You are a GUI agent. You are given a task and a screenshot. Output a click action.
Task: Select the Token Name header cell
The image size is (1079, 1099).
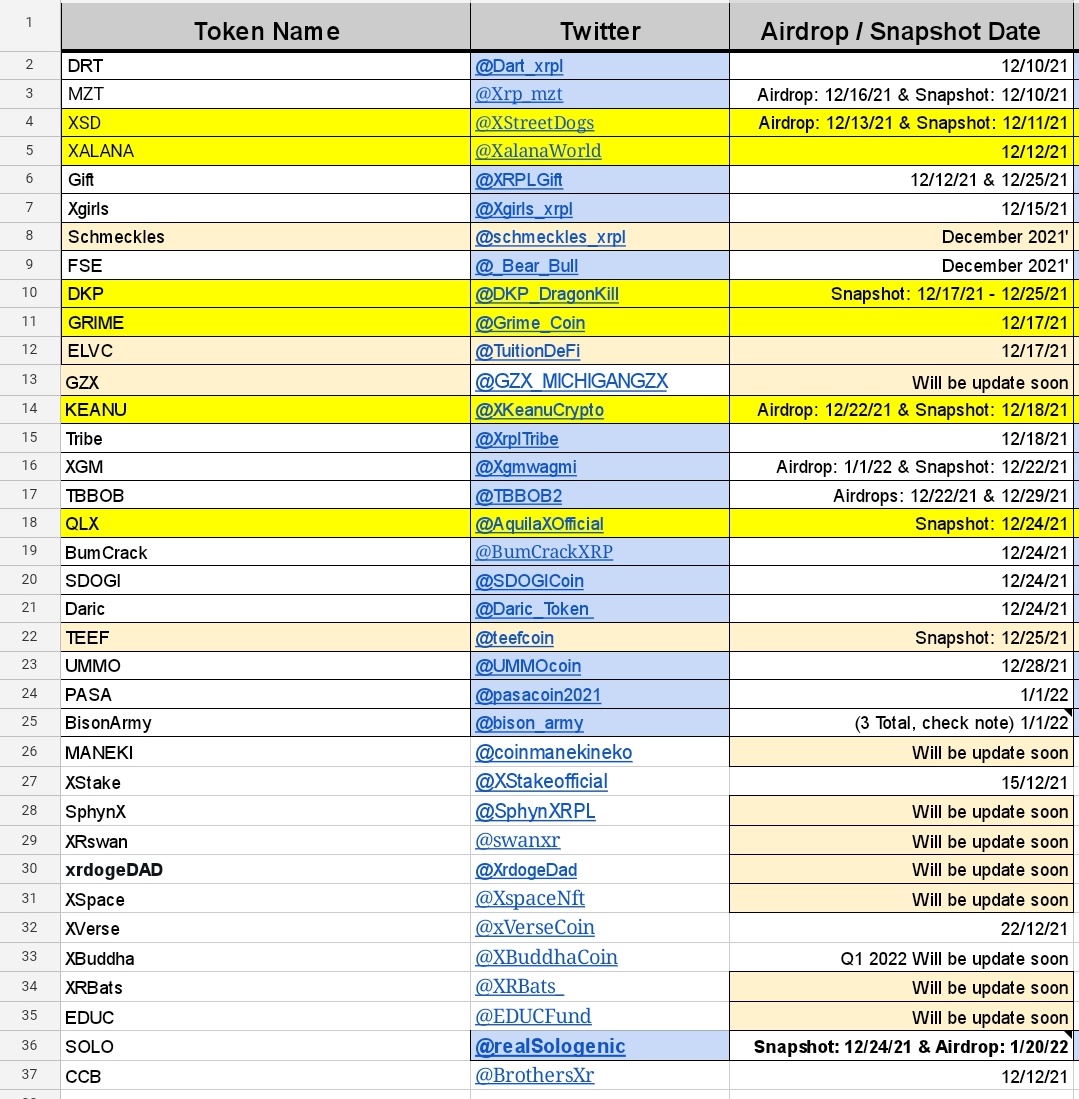(x=266, y=28)
